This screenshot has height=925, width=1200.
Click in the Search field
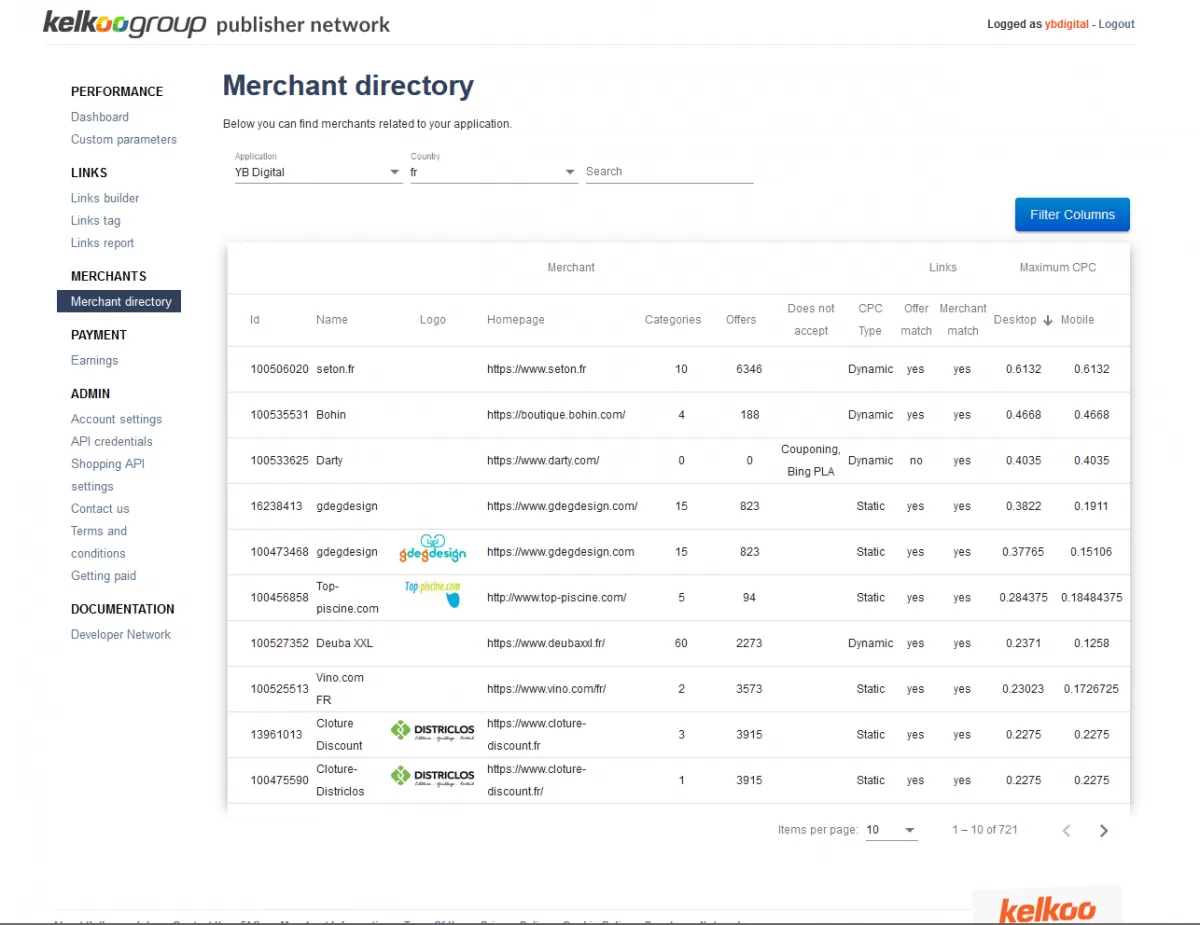669,172
